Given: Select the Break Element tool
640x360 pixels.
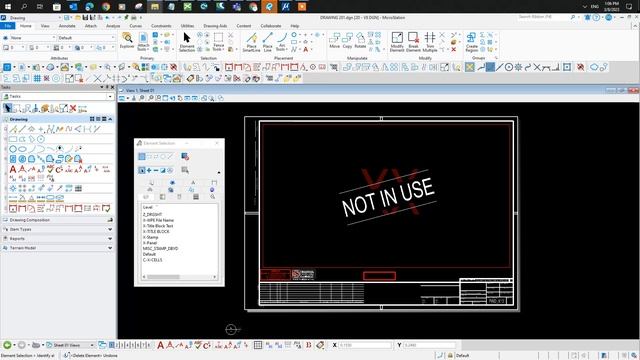Looking at the screenshot, I should [413, 42].
